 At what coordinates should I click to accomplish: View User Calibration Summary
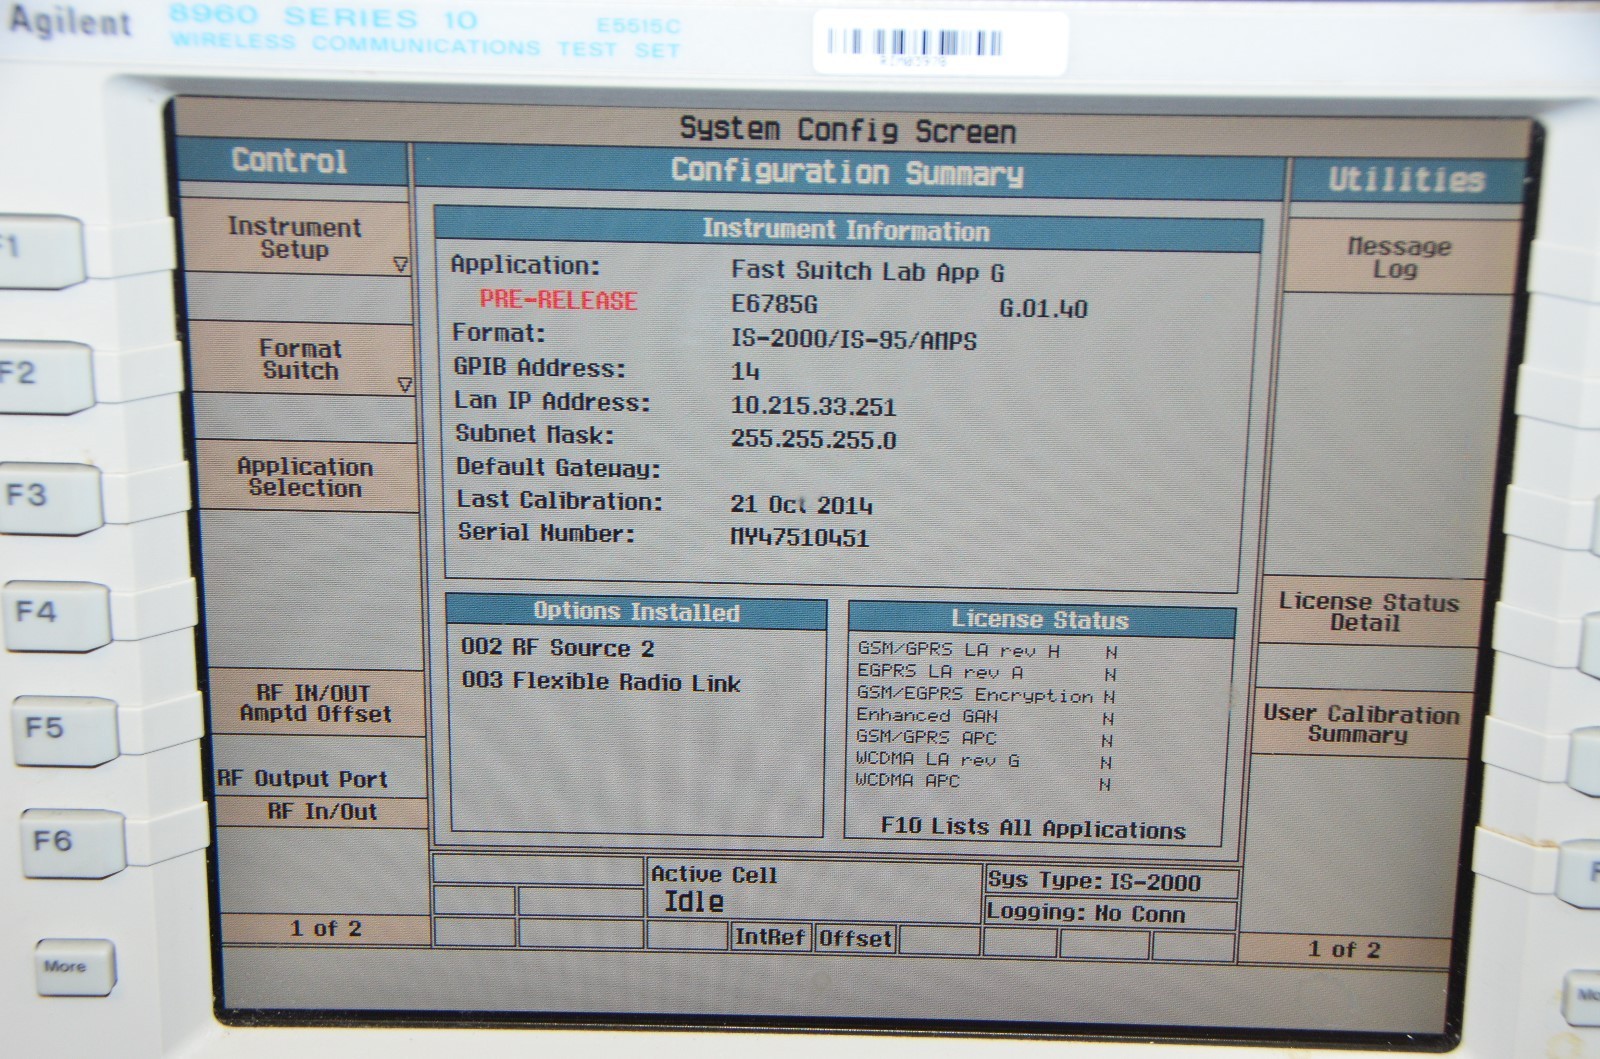pyautogui.click(x=1360, y=724)
